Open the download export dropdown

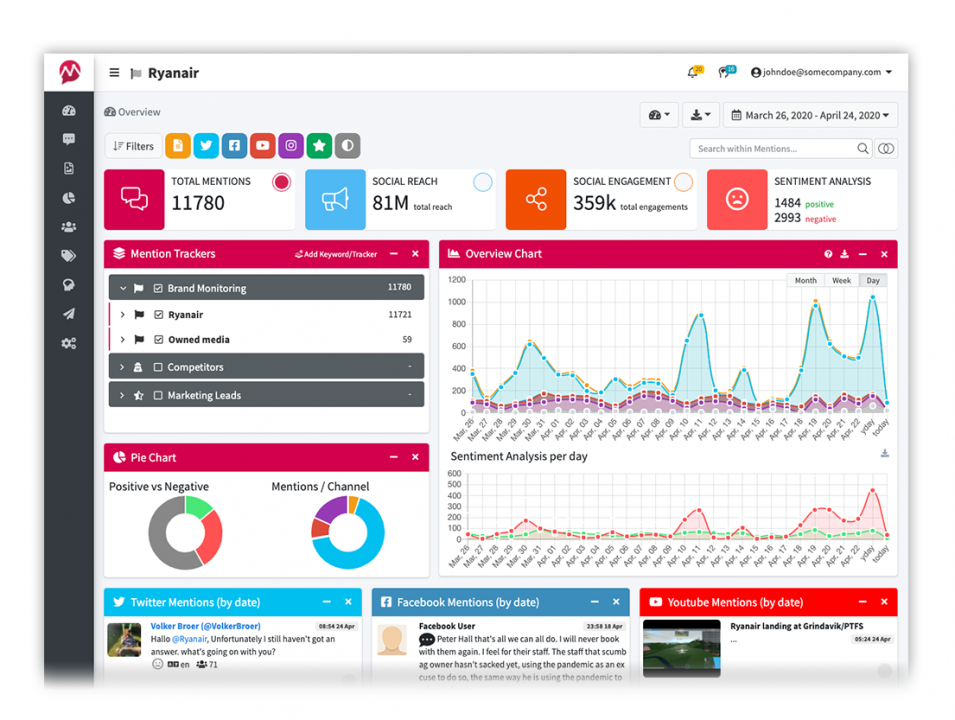point(700,115)
